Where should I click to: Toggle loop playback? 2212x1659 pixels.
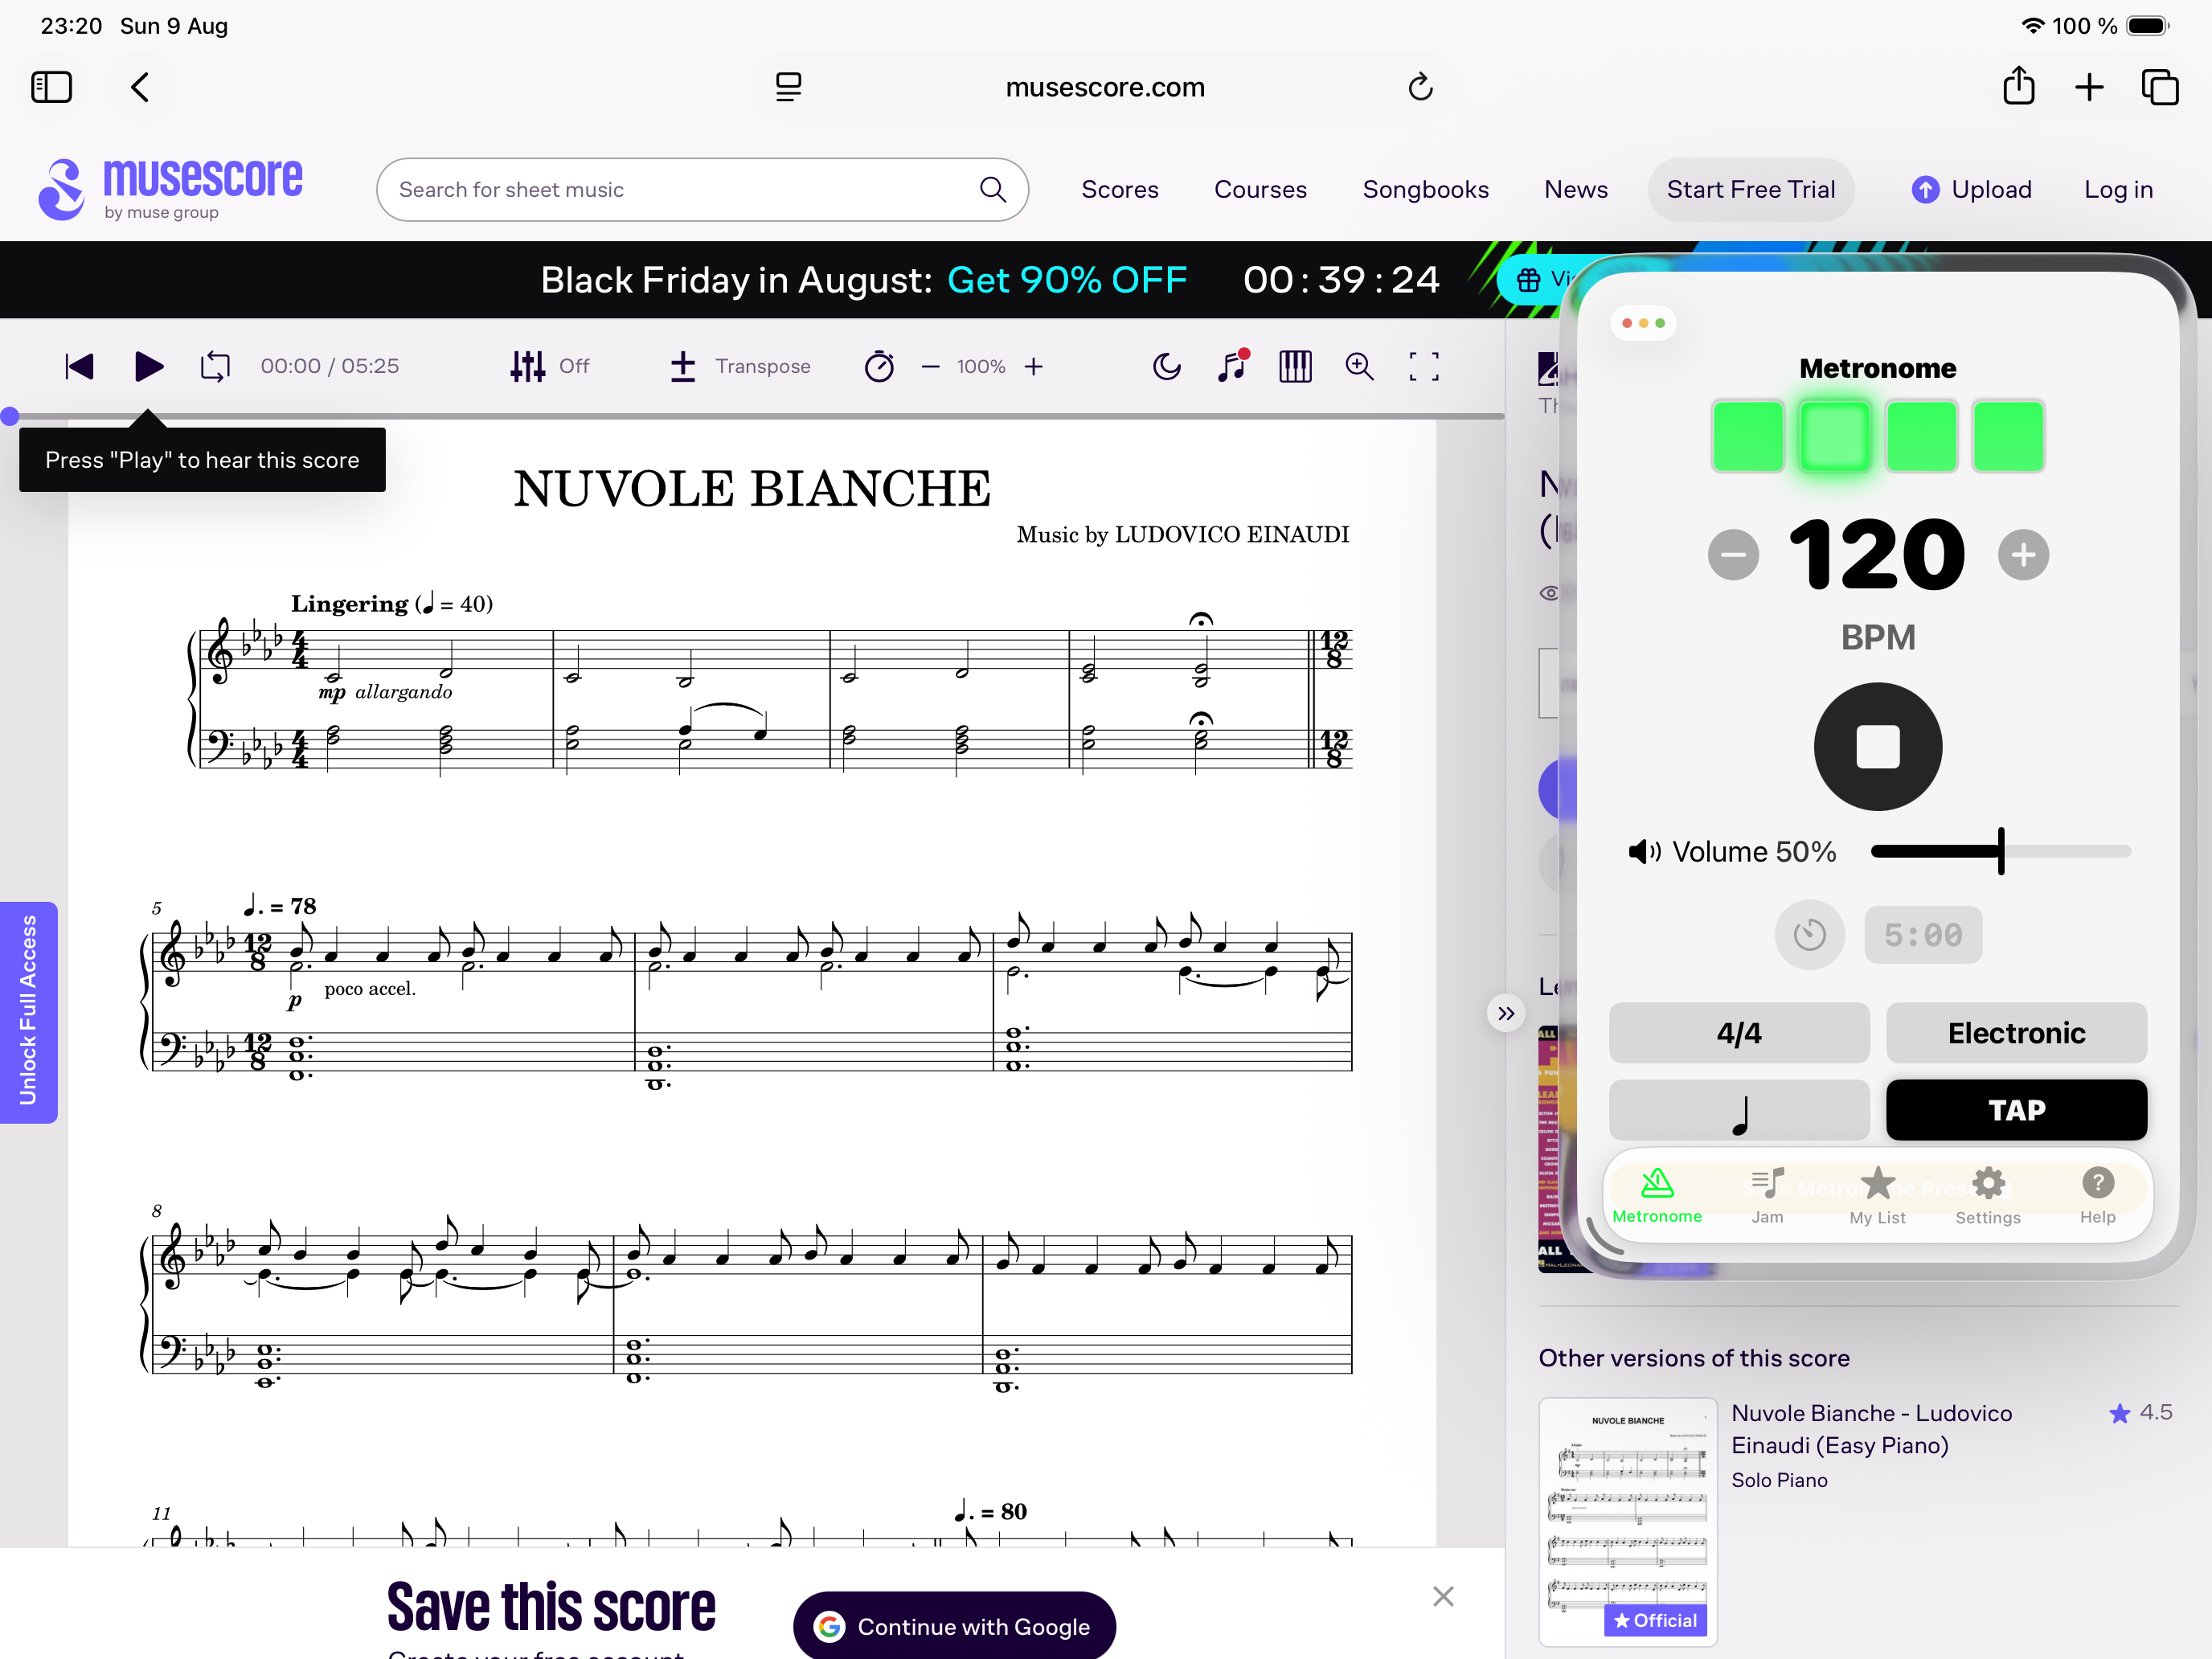(x=215, y=366)
